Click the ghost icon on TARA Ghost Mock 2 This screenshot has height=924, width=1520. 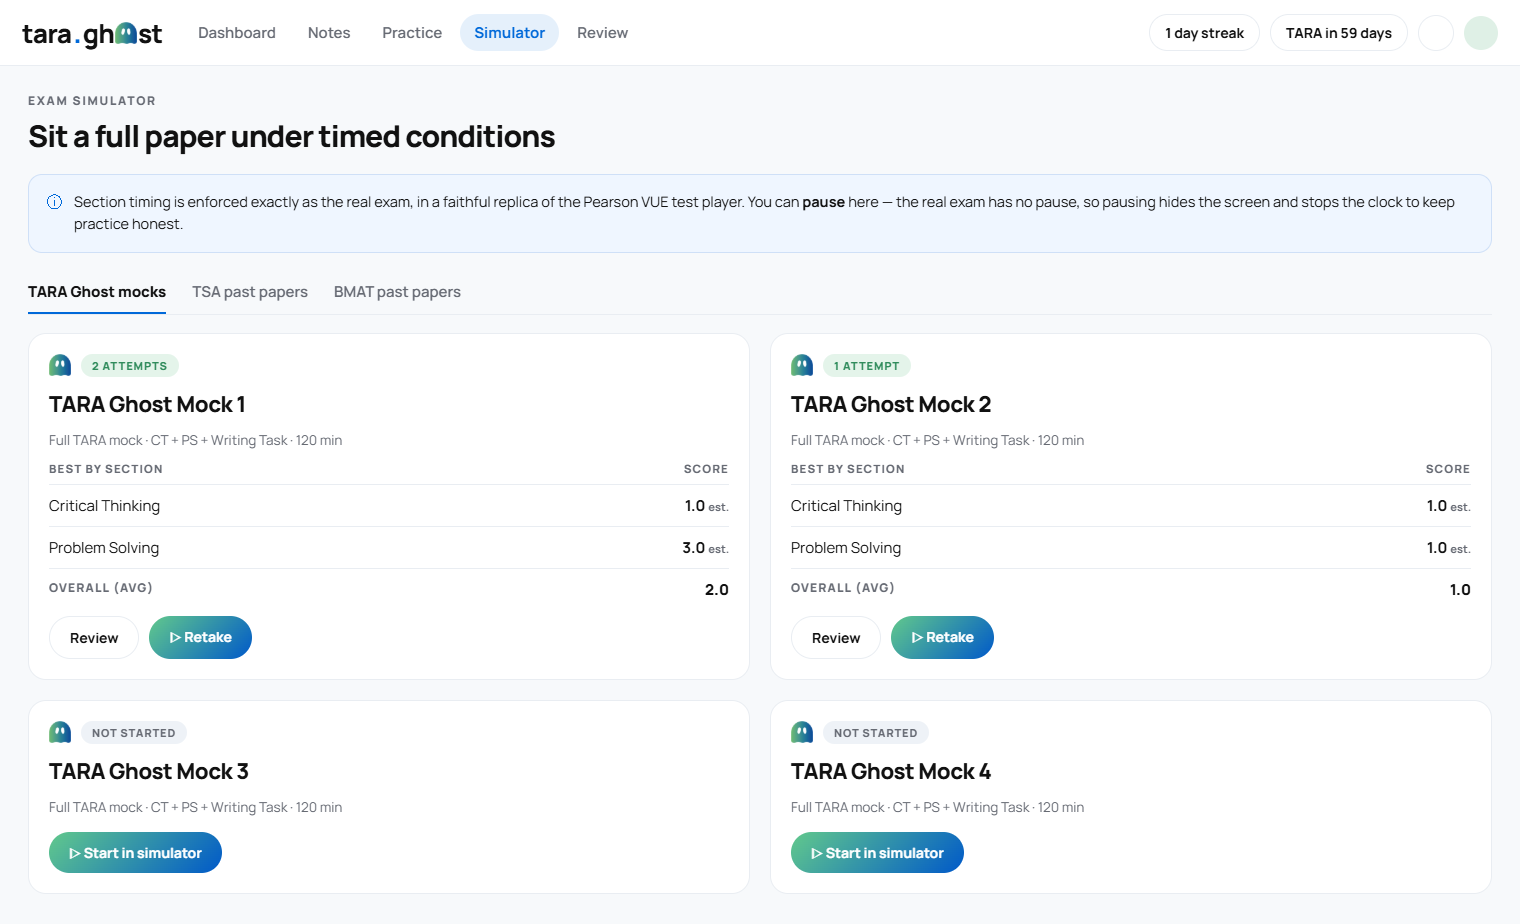(802, 365)
